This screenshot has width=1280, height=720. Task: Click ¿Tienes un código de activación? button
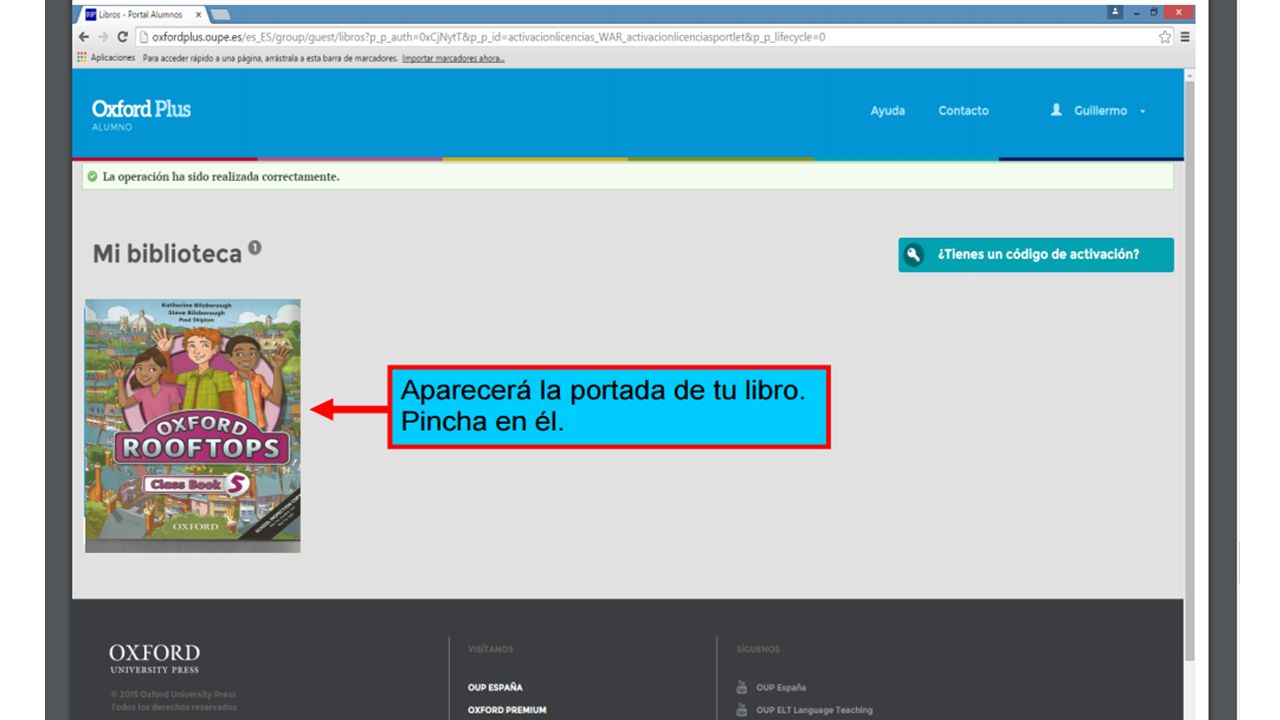point(1036,255)
